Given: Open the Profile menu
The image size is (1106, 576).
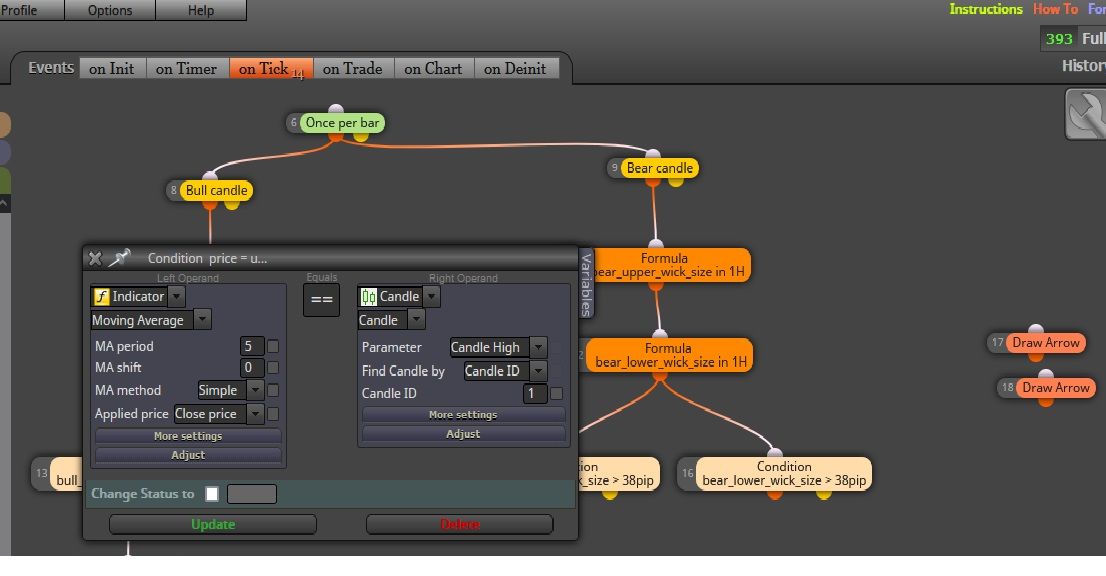Looking at the screenshot, I should coord(30,10).
